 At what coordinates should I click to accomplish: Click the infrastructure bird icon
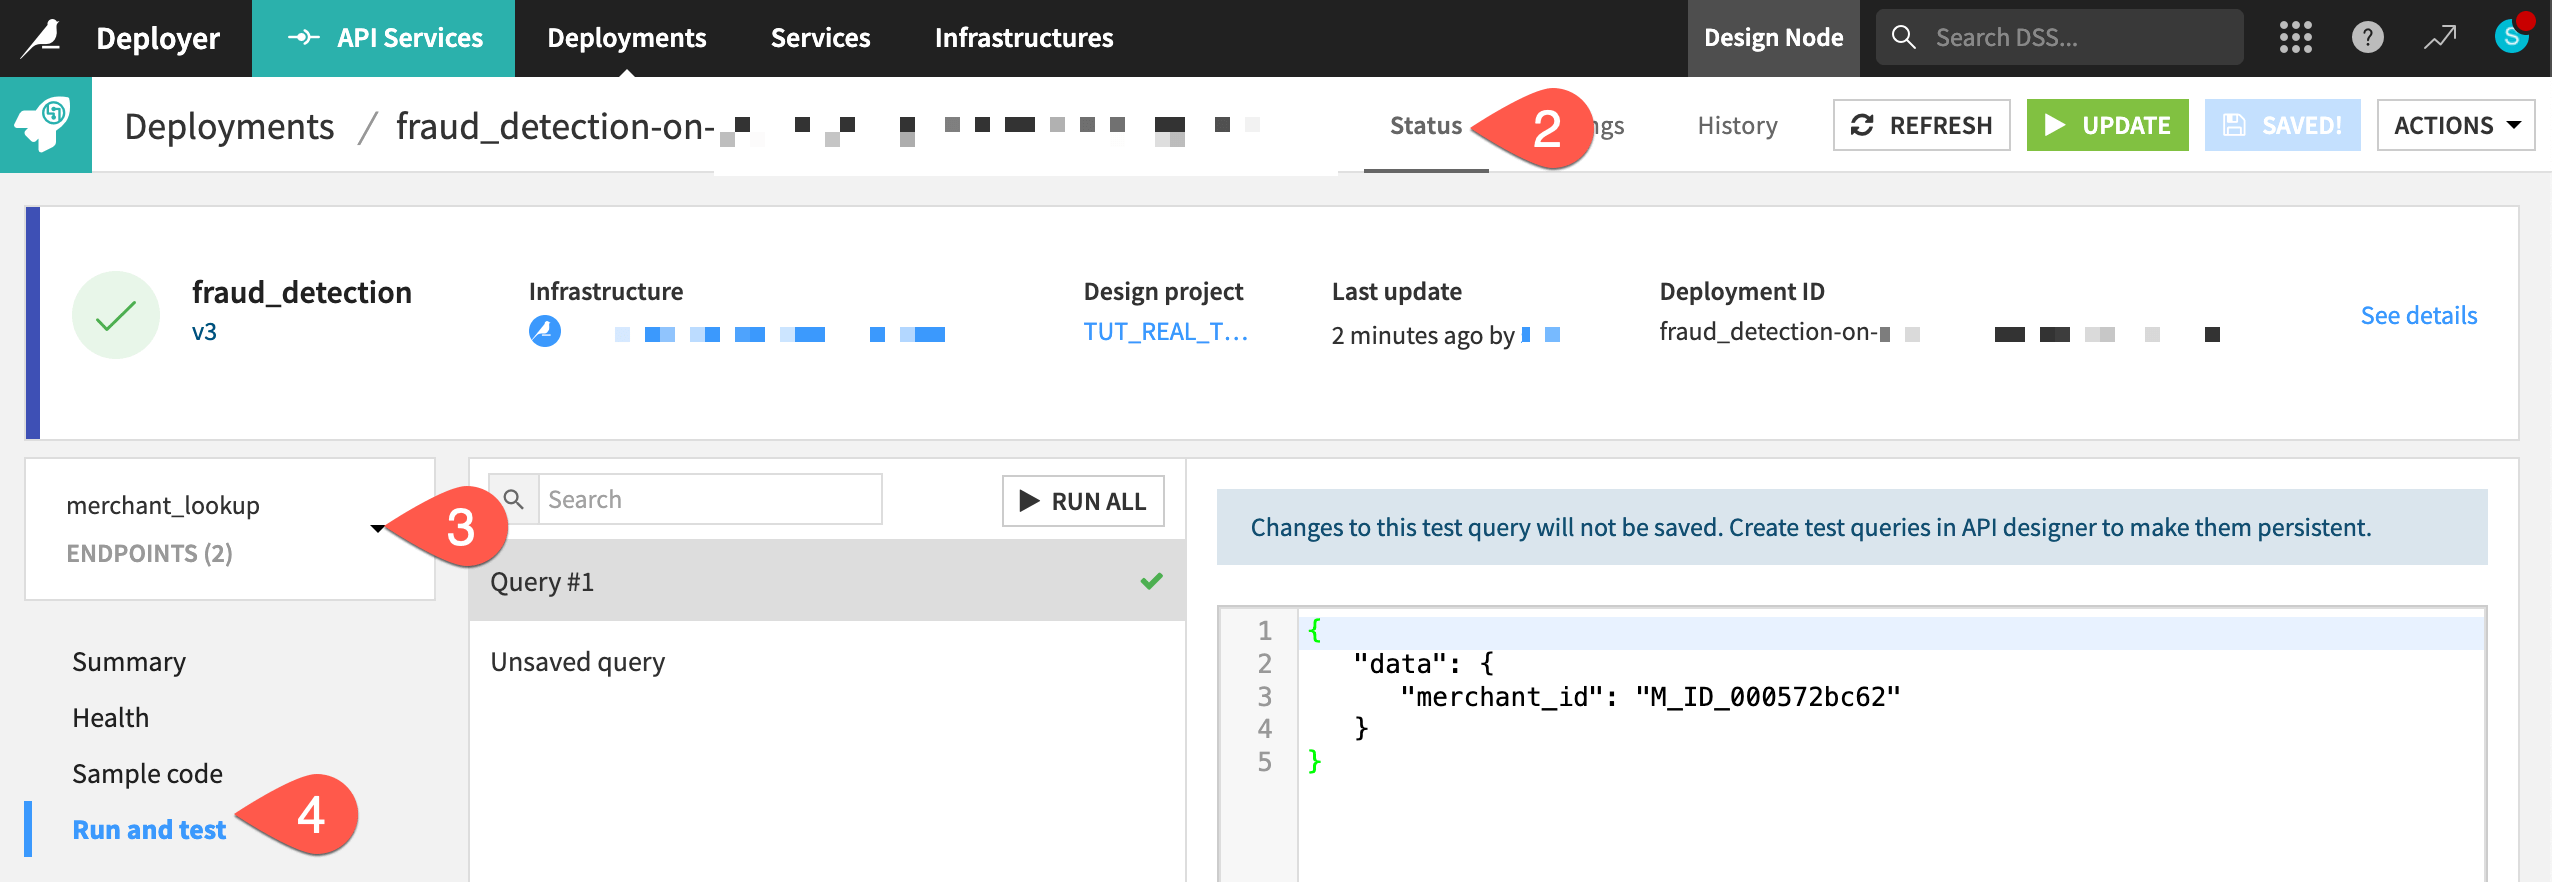(545, 331)
